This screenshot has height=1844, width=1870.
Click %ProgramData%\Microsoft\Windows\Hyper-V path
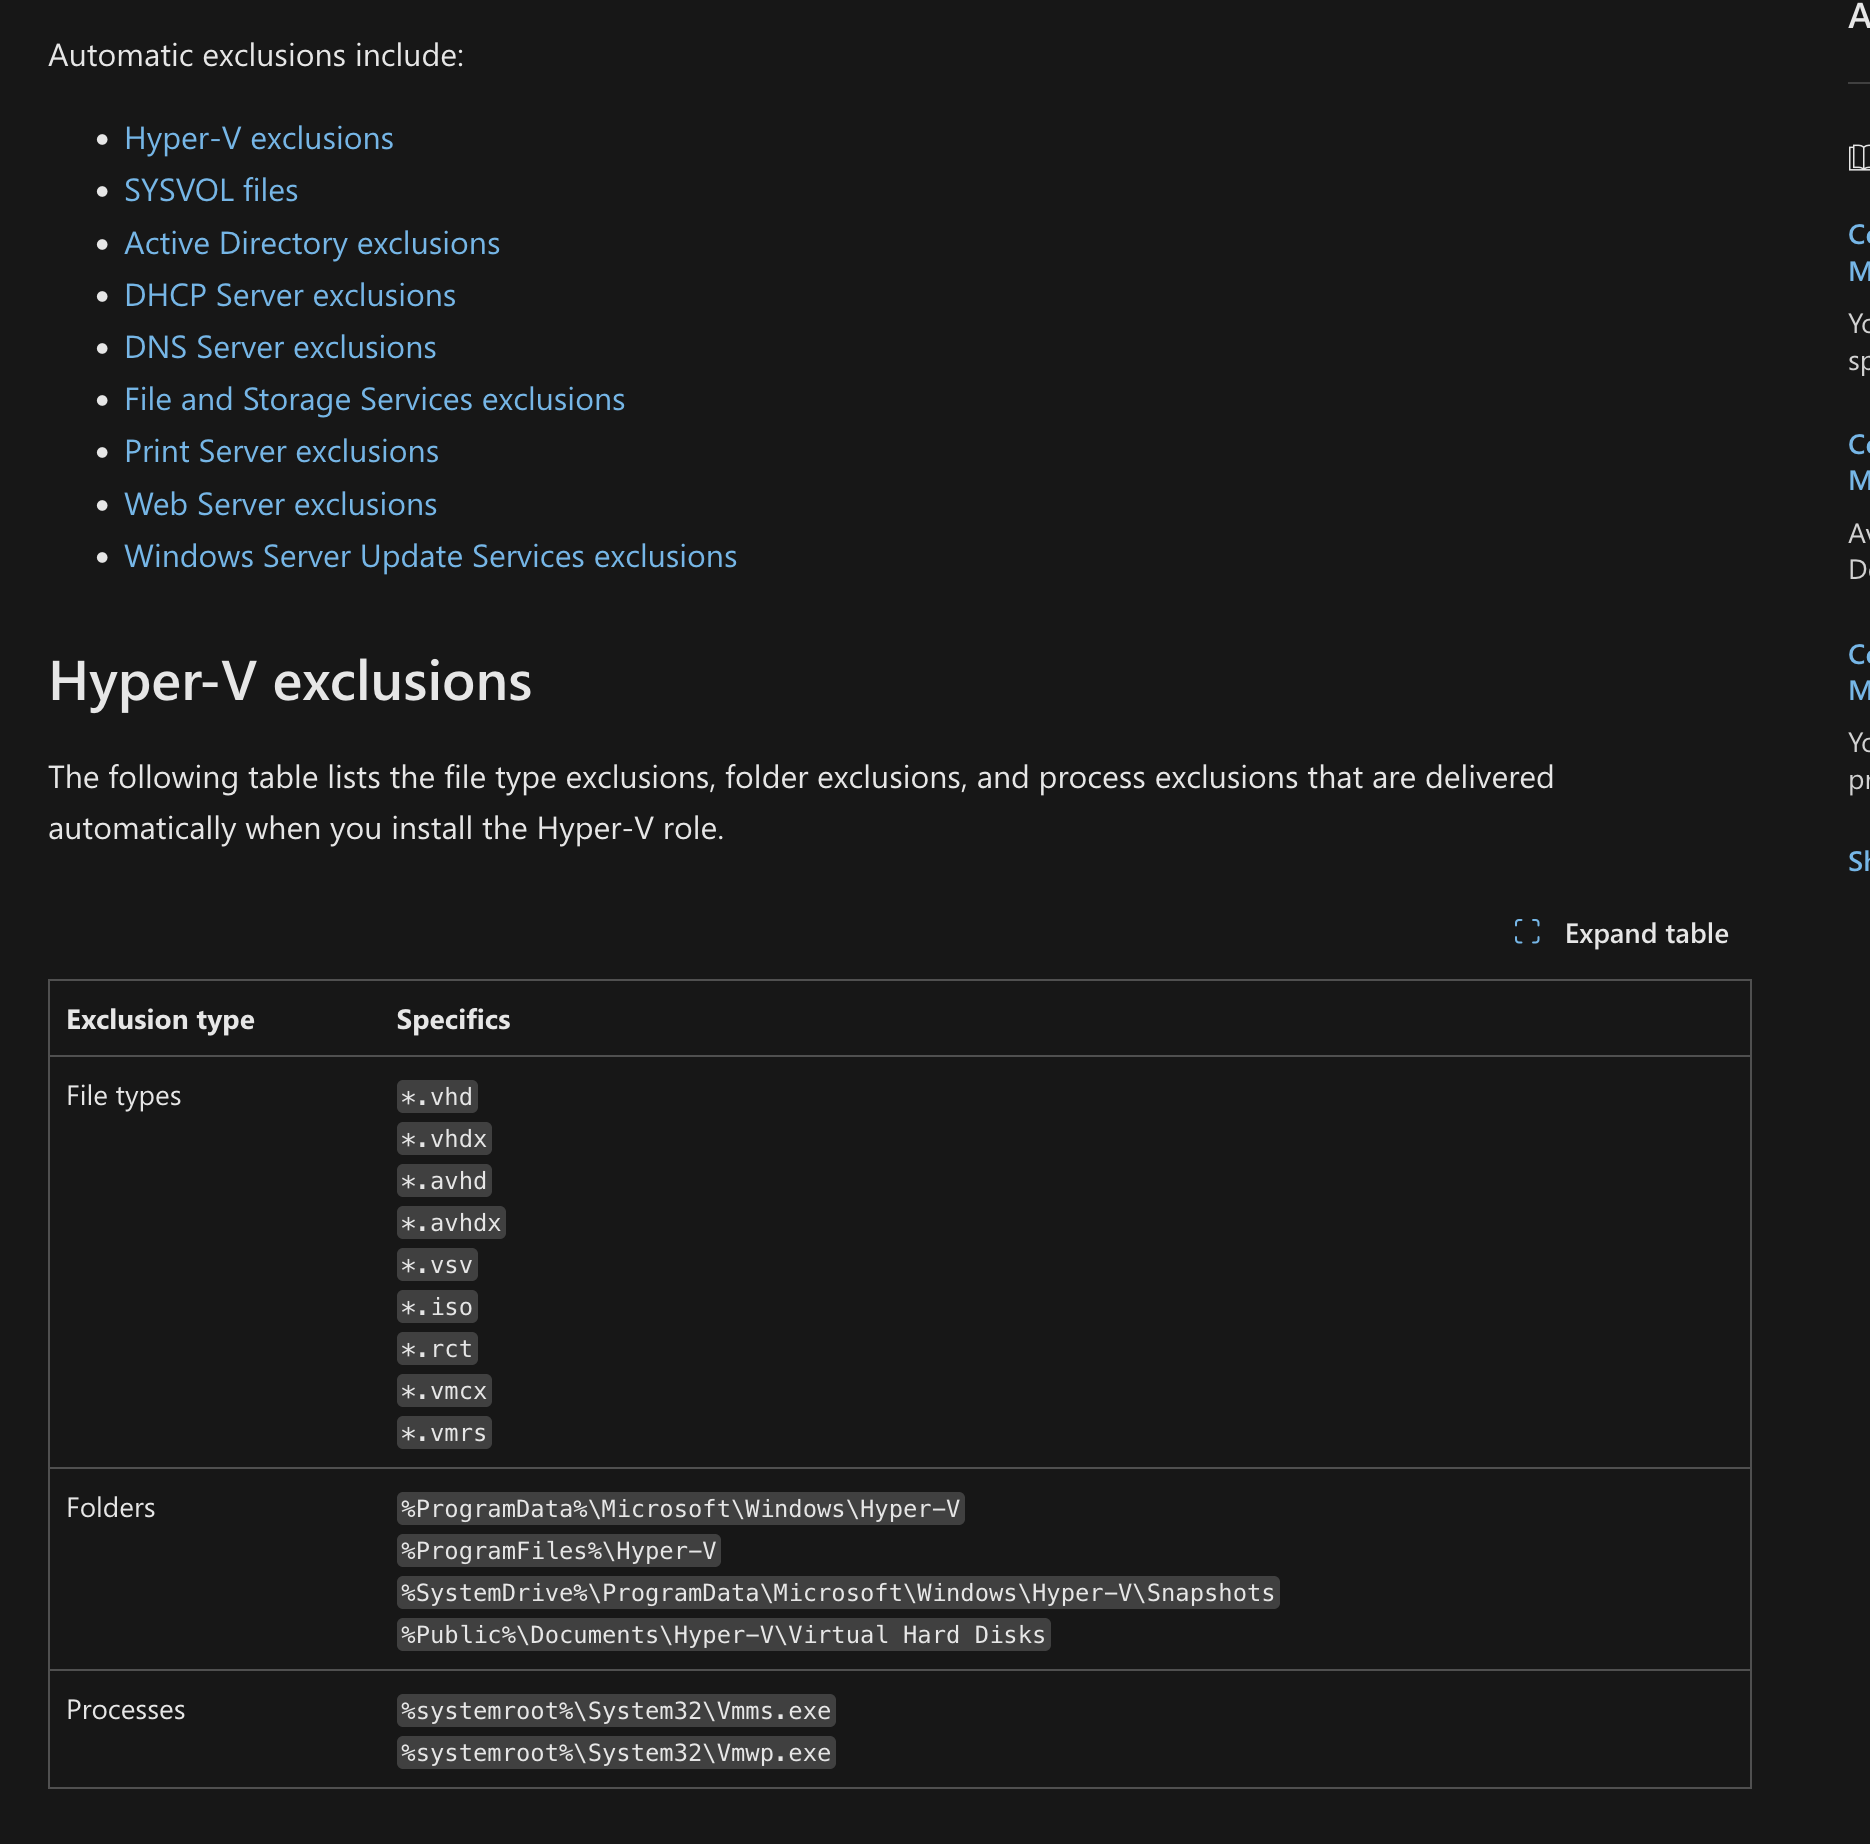[680, 1509]
